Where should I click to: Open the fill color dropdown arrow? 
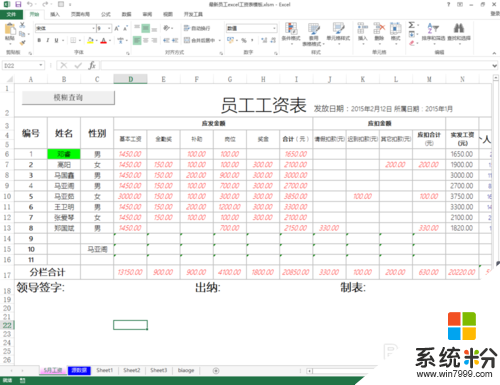click(97, 41)
